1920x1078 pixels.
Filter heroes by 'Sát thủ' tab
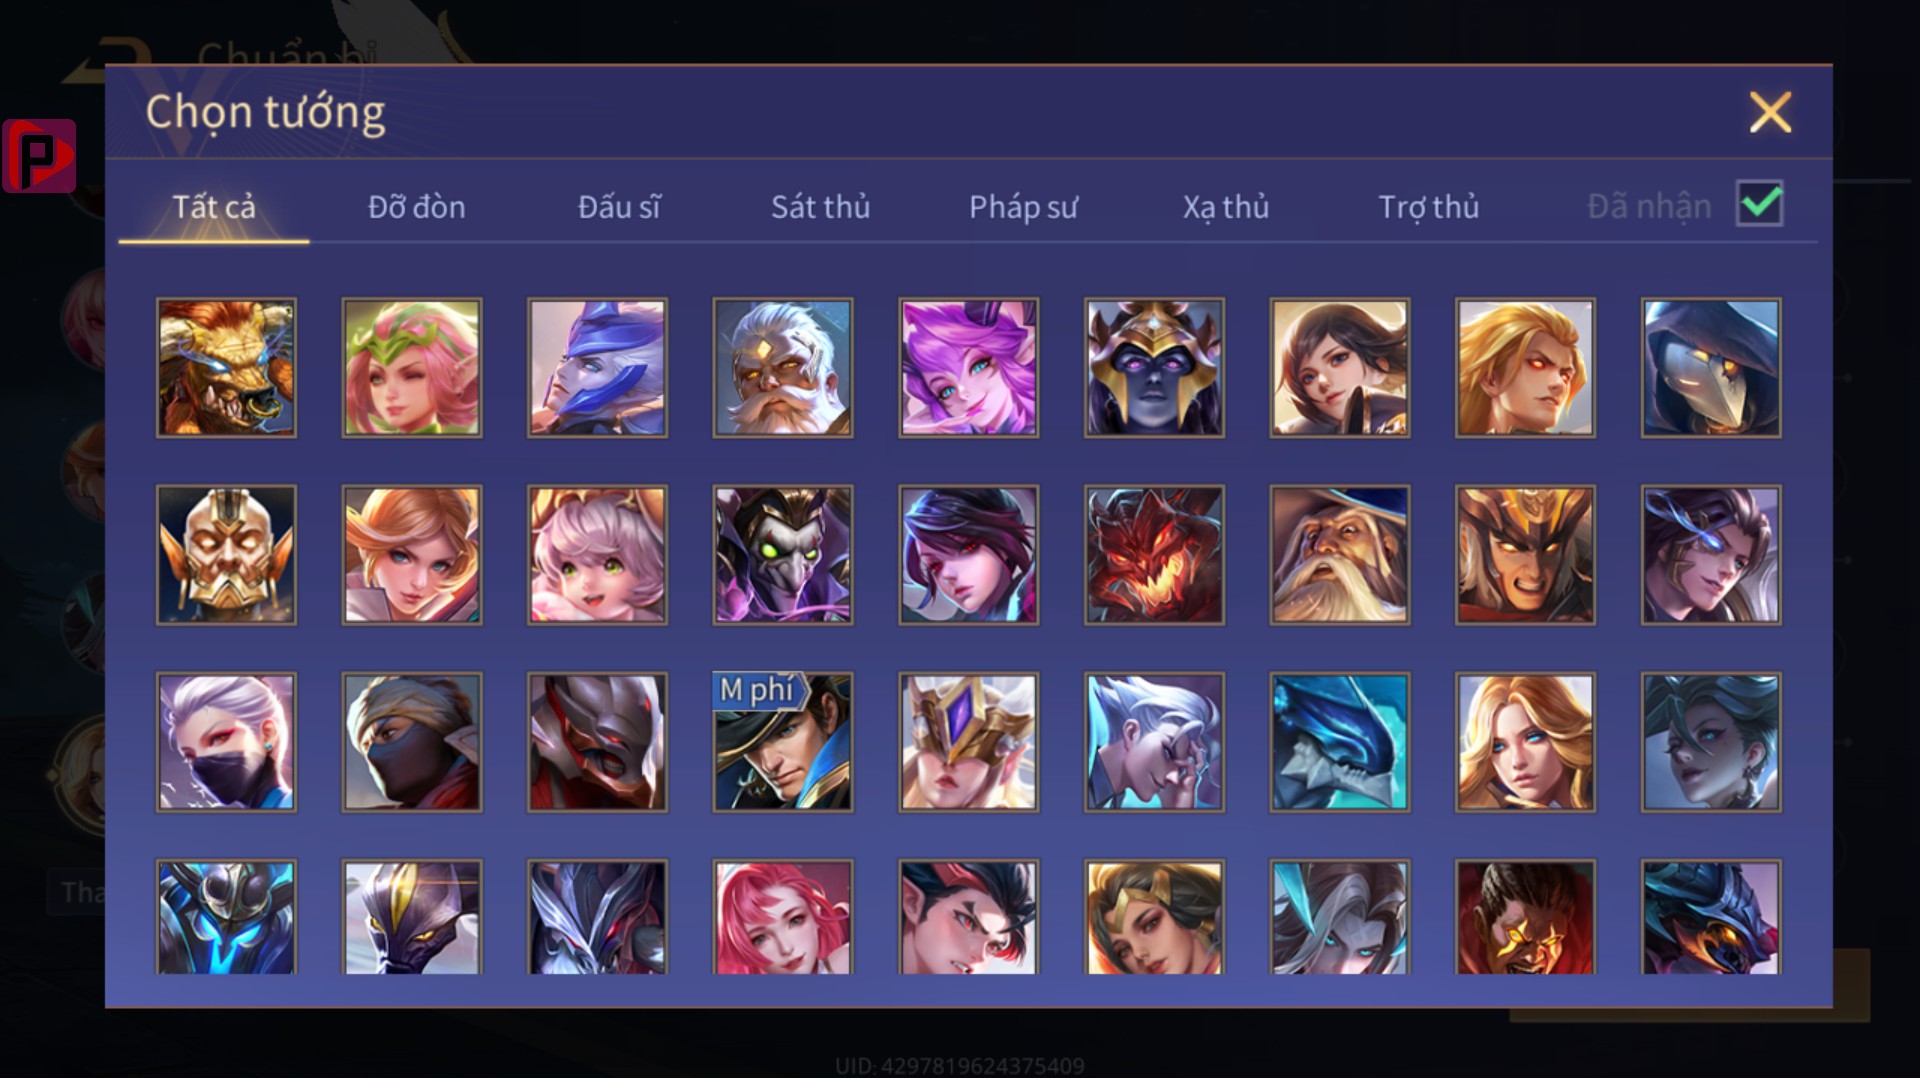coord(820,207)
